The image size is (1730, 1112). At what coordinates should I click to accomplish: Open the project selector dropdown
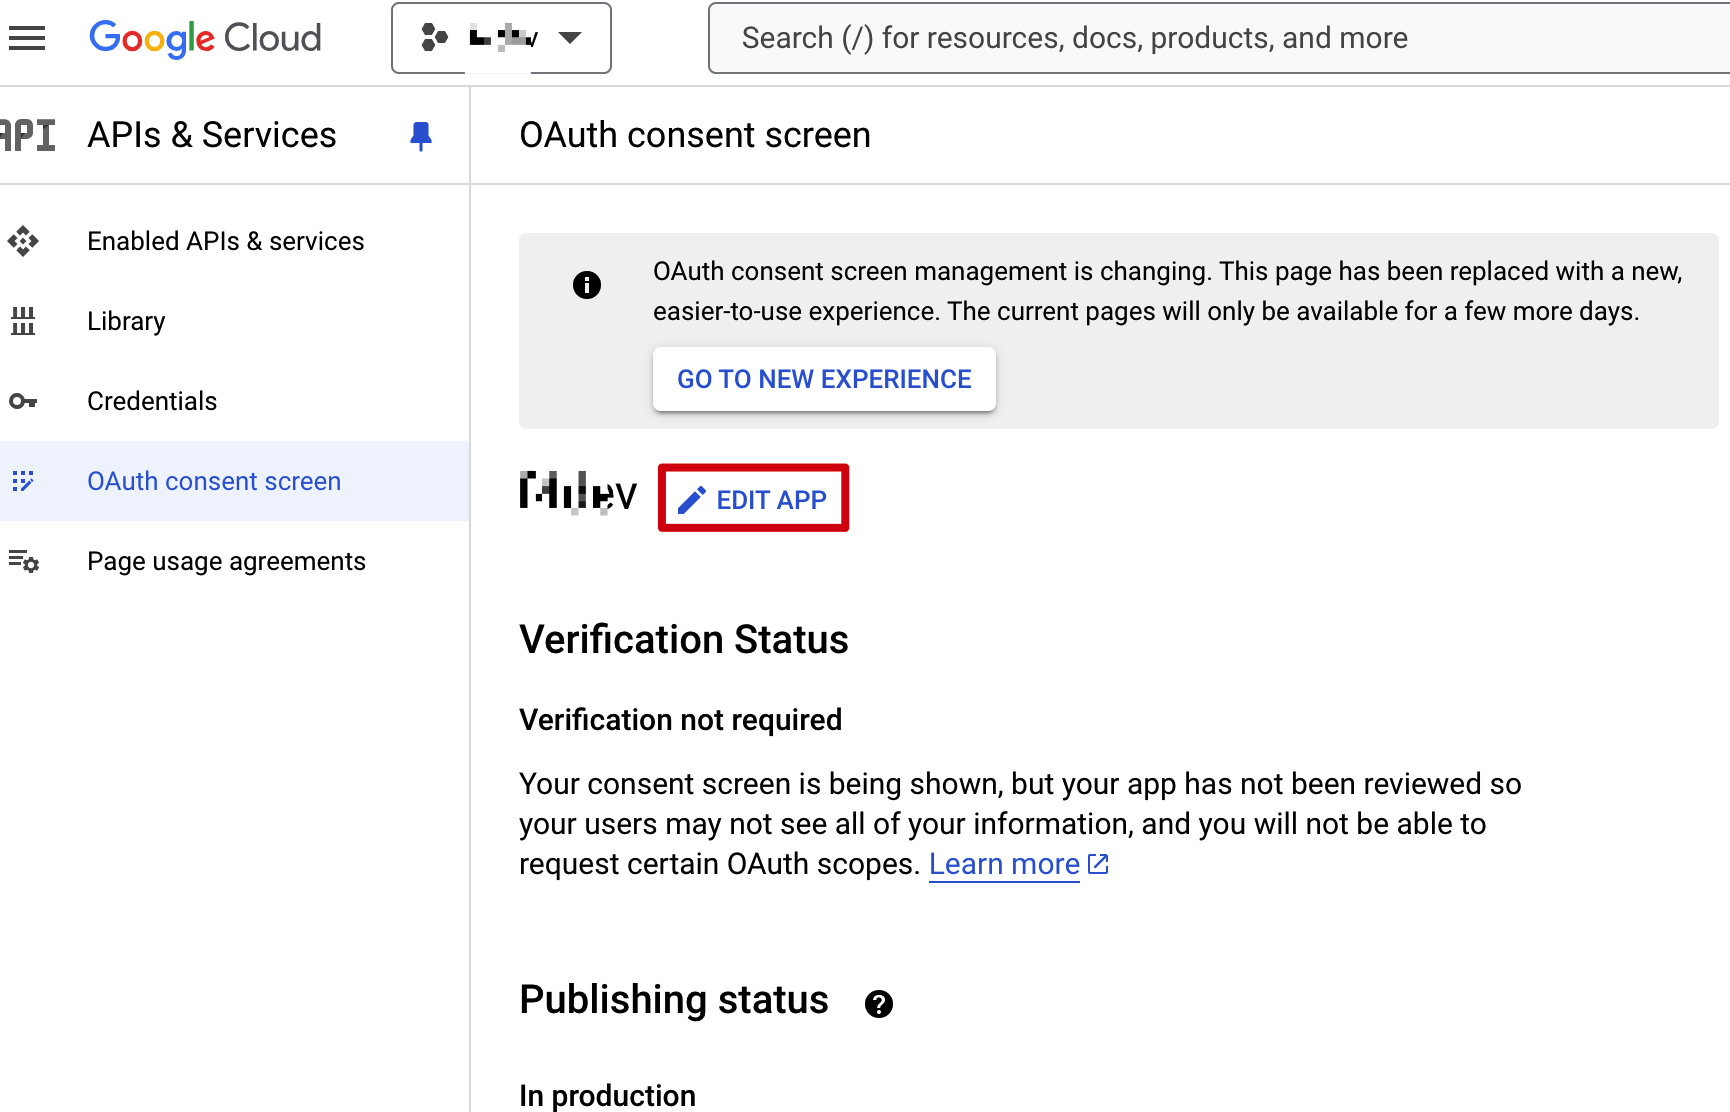point(500,38)
